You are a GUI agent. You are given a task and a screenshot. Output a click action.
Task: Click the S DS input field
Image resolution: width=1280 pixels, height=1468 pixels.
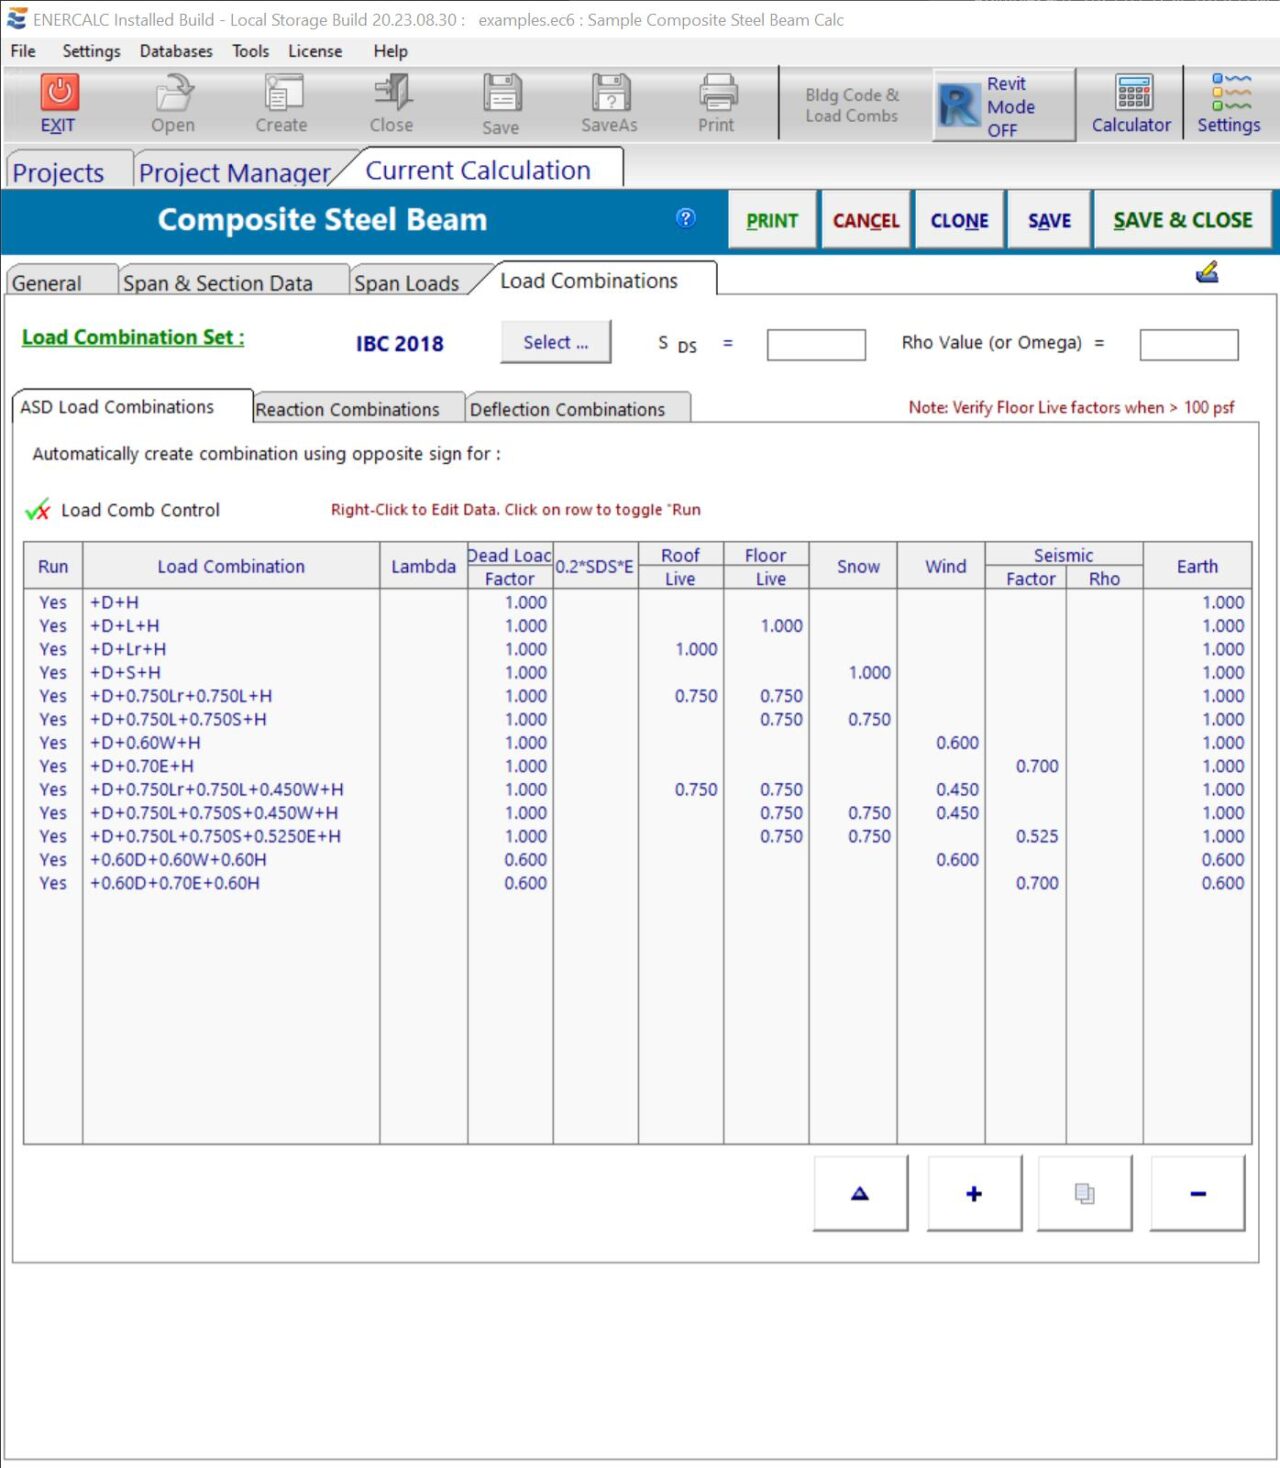click(x=815, y=345)
